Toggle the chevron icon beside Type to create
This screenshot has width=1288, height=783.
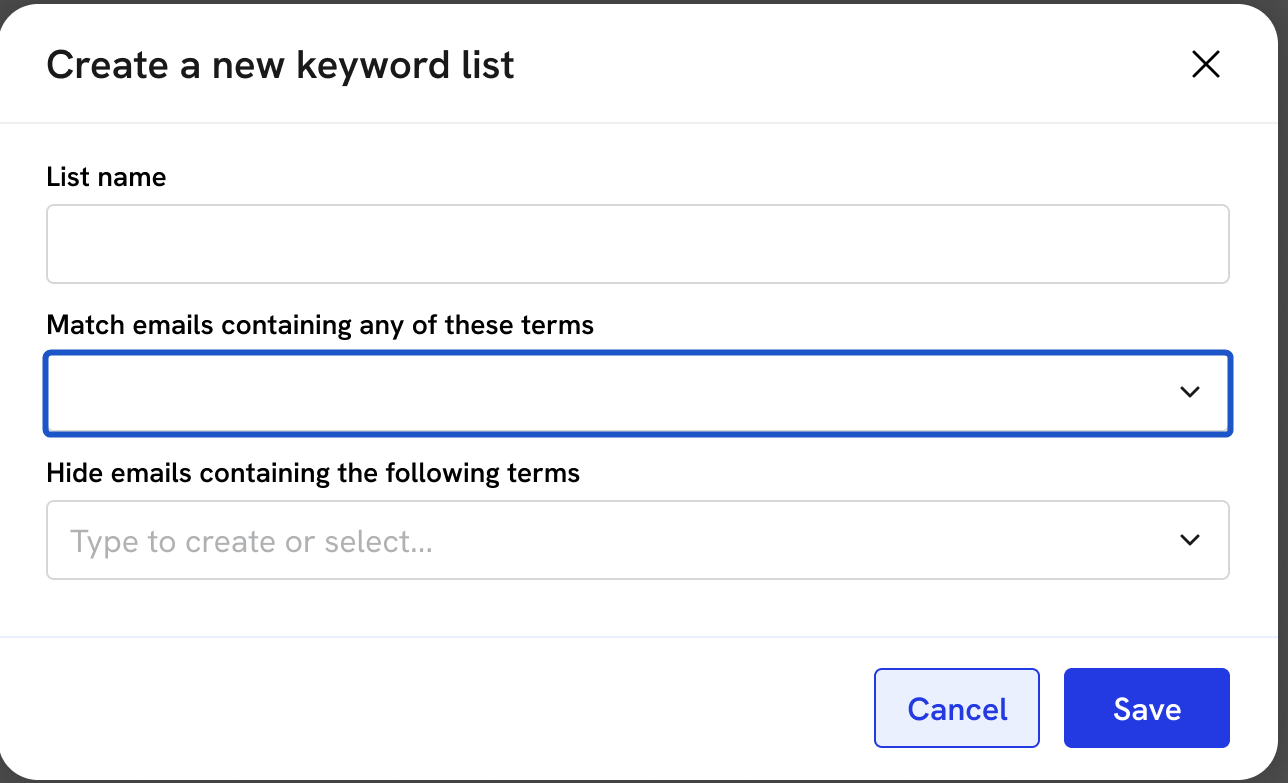pos(1189,540)
